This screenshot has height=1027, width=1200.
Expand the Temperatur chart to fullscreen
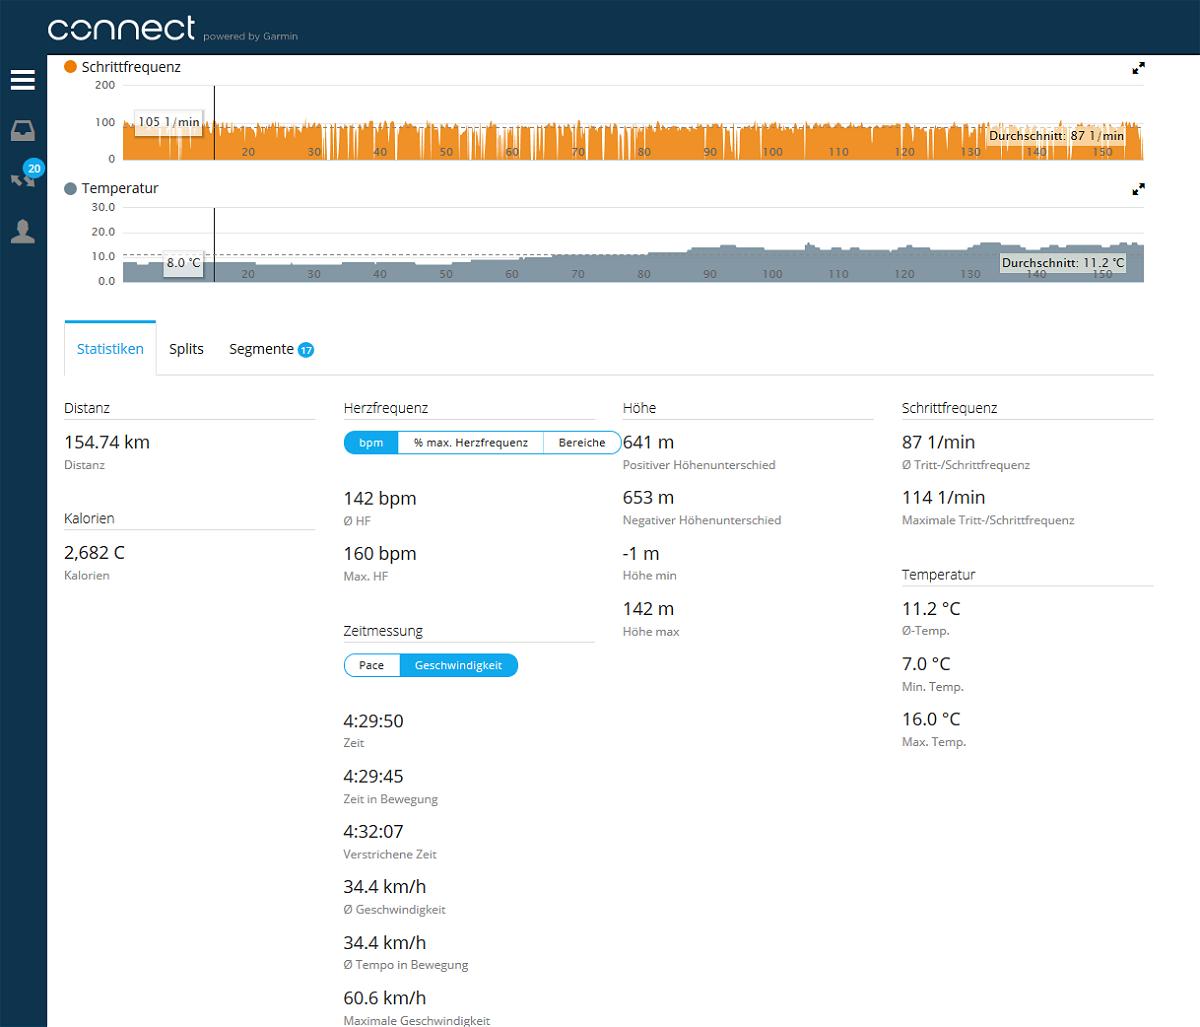tap(1138, 189)
